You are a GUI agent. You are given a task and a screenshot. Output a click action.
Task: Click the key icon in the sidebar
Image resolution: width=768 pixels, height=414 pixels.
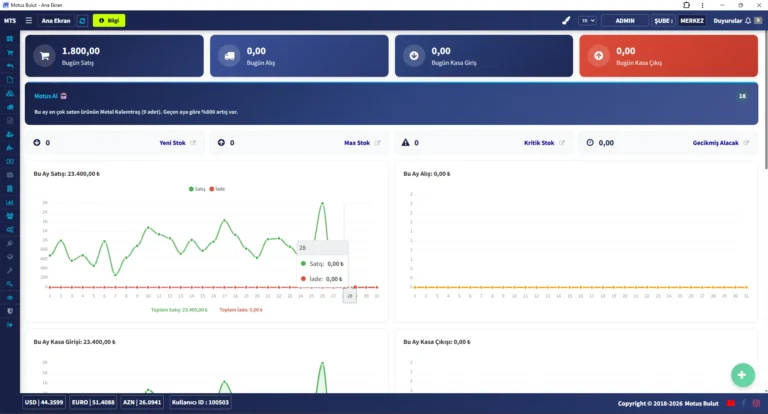coord(10,284)
